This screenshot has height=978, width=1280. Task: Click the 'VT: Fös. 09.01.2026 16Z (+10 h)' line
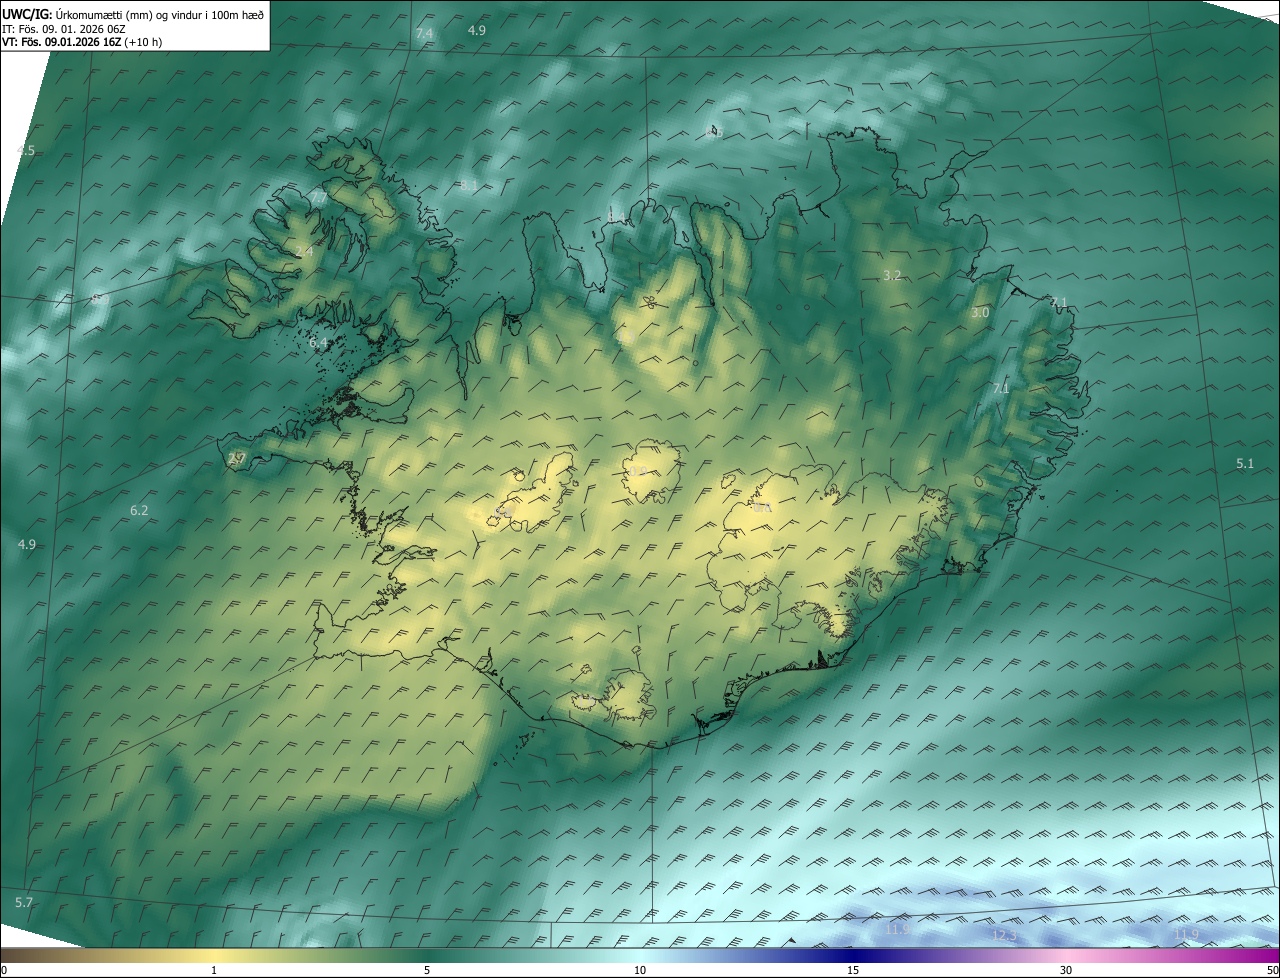(x=82, y=42)
